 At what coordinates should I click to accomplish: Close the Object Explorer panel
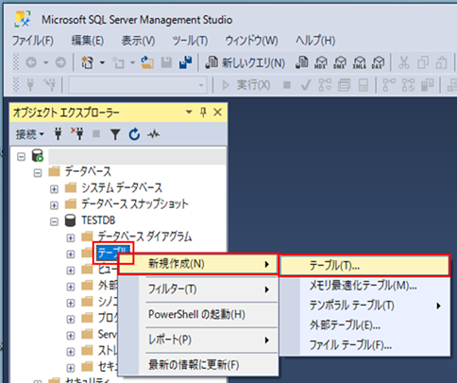(218, 112)
